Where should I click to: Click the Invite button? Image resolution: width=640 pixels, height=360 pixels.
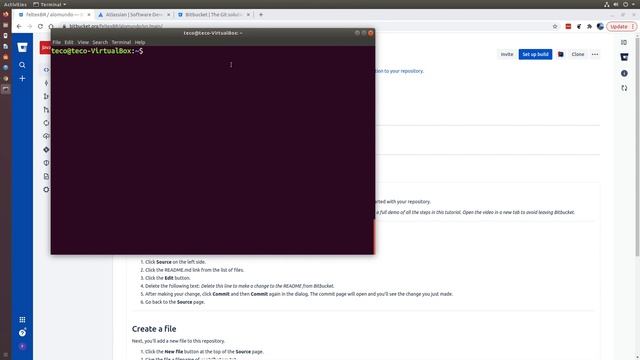coord(507,54)
